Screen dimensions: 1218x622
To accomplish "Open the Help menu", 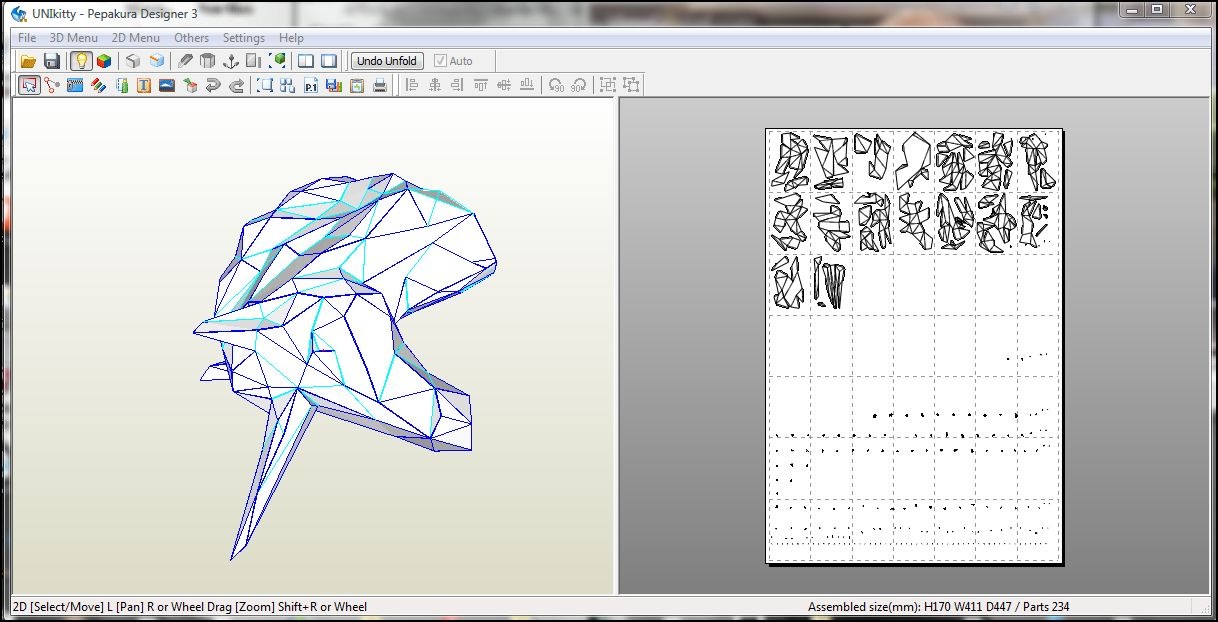I will pyautogui.click(x=291, y=38).
